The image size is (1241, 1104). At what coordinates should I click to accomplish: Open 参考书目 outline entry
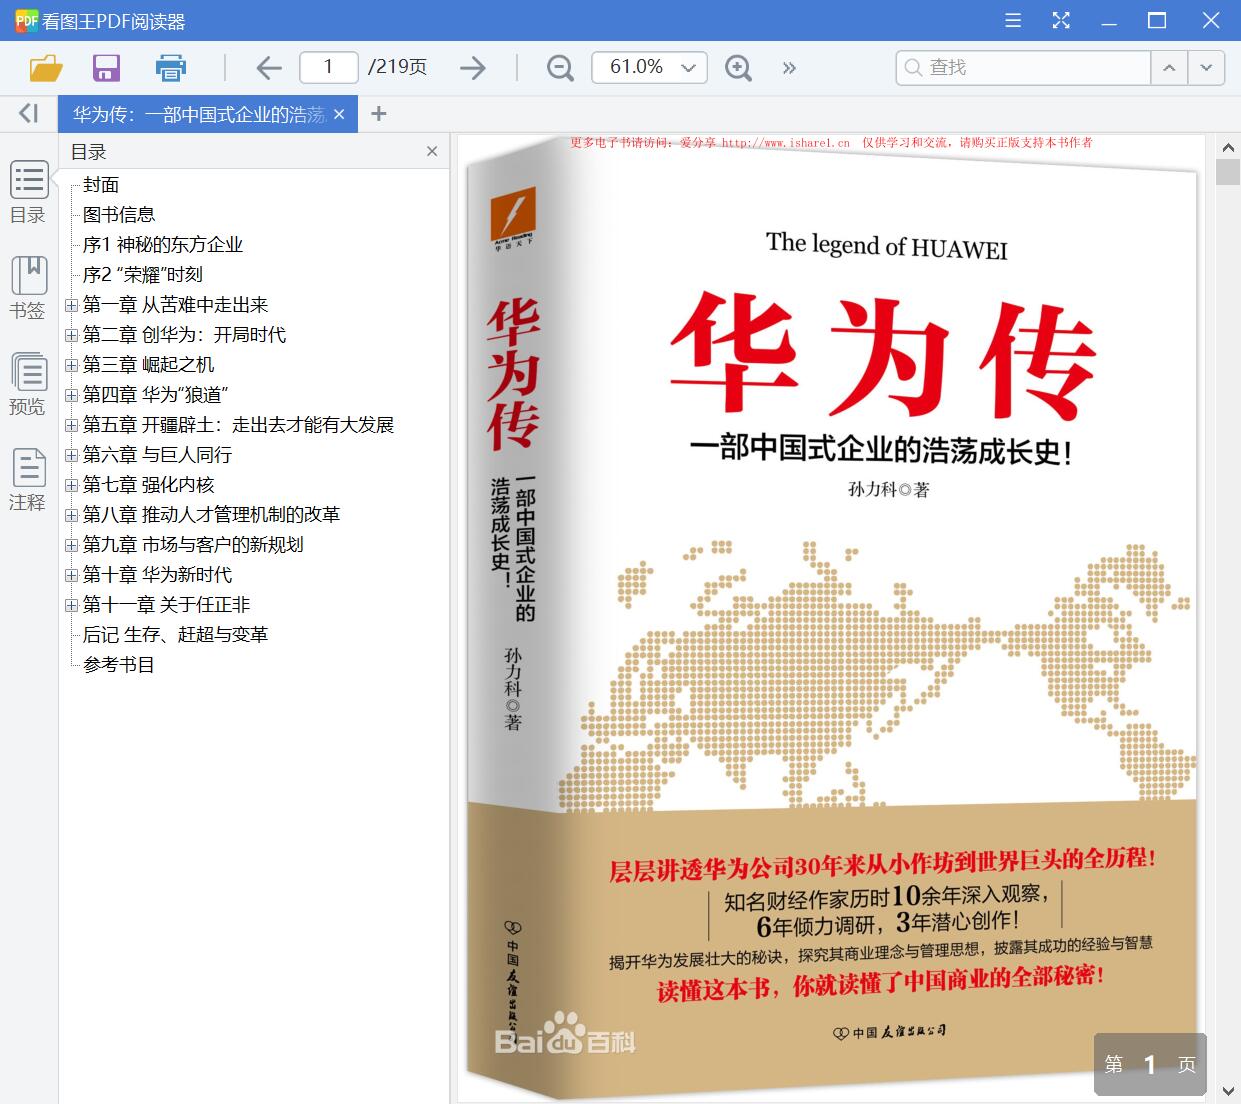click(119, 665)
